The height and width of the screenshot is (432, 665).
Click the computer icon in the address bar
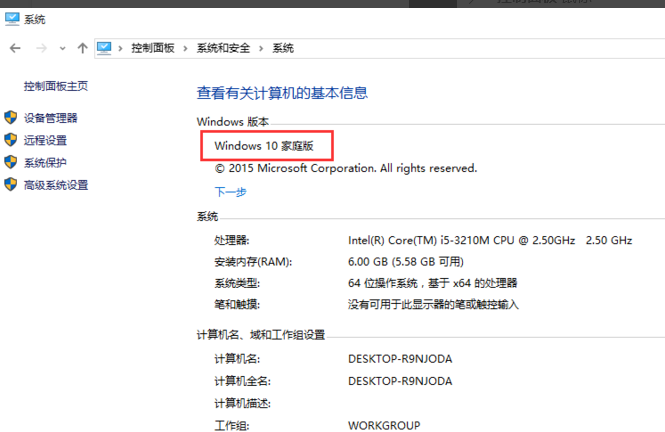(x=105, y=48)
